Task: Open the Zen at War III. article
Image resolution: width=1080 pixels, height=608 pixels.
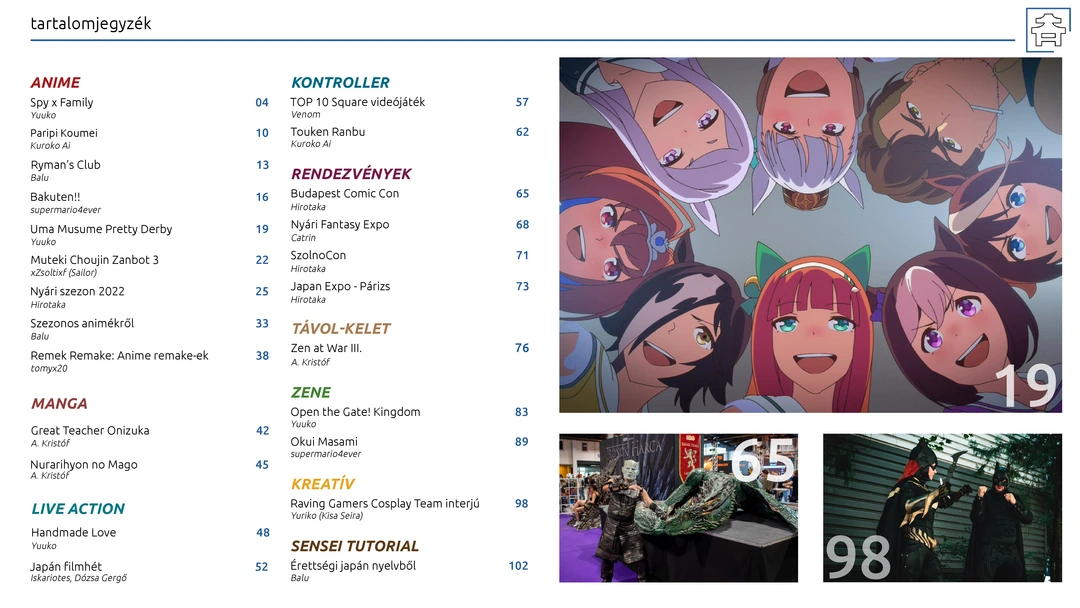Action: click(x=326, y=349)
